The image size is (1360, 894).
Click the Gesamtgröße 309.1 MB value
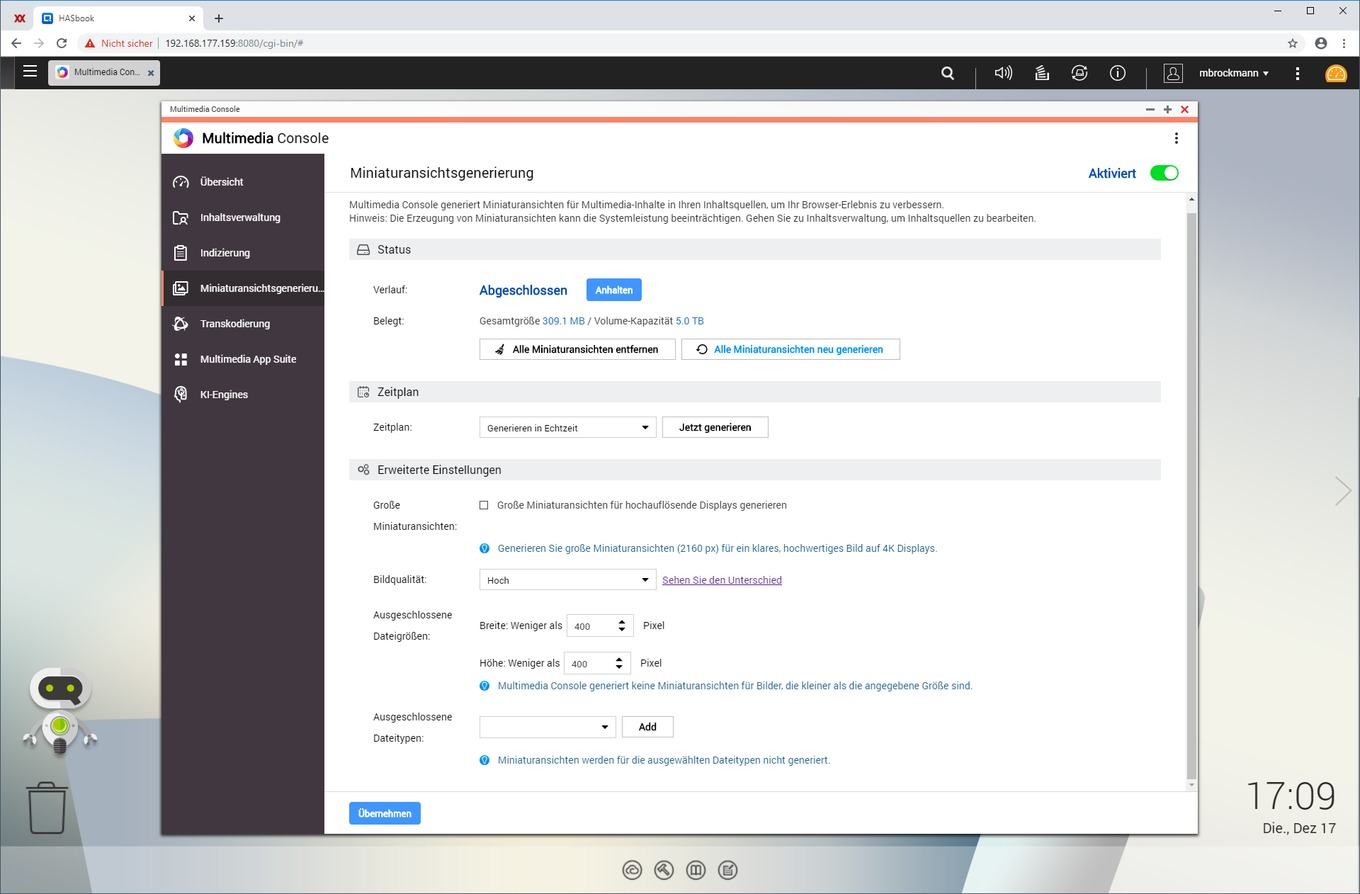coord(563,321)
